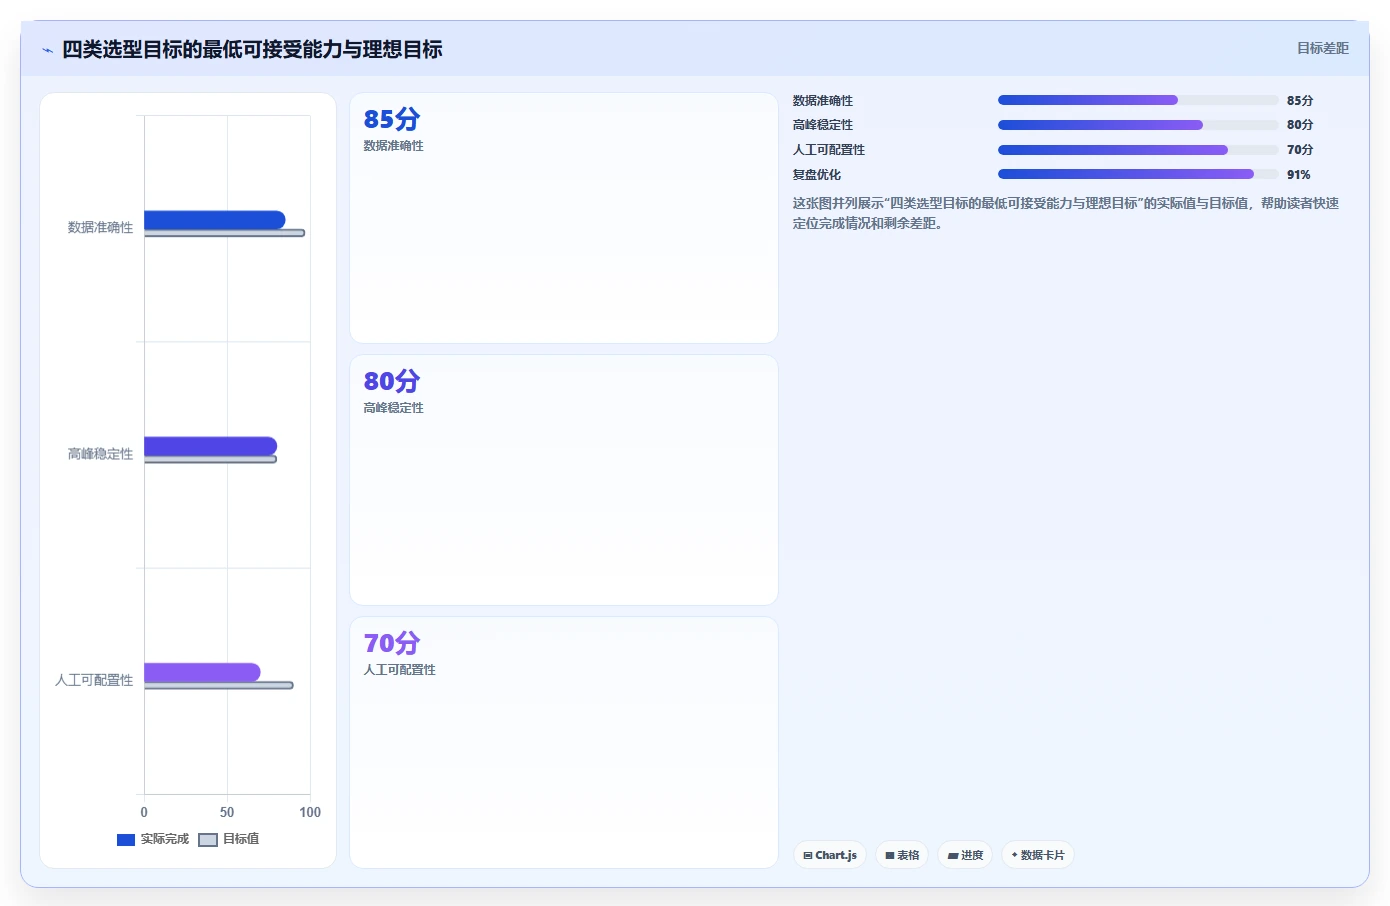Click the 数据准确性 chart axis label
The height and width of the screenshot is (906, 1390).
tap(100, 228)
